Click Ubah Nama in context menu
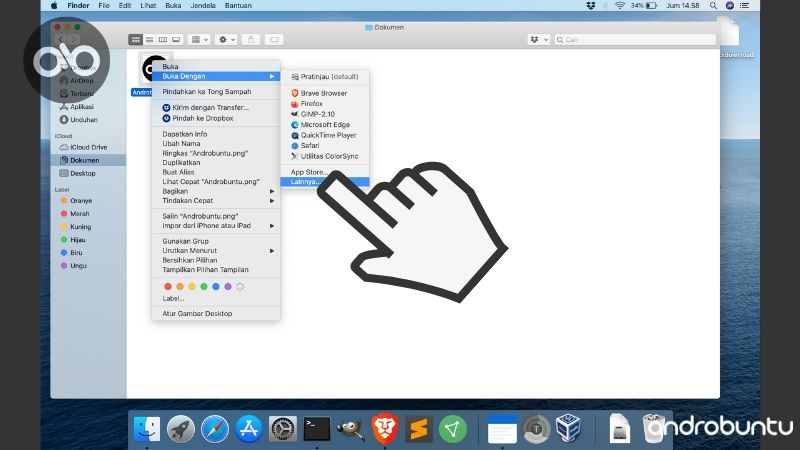This screenshot has width=800, height=450. 216,143
